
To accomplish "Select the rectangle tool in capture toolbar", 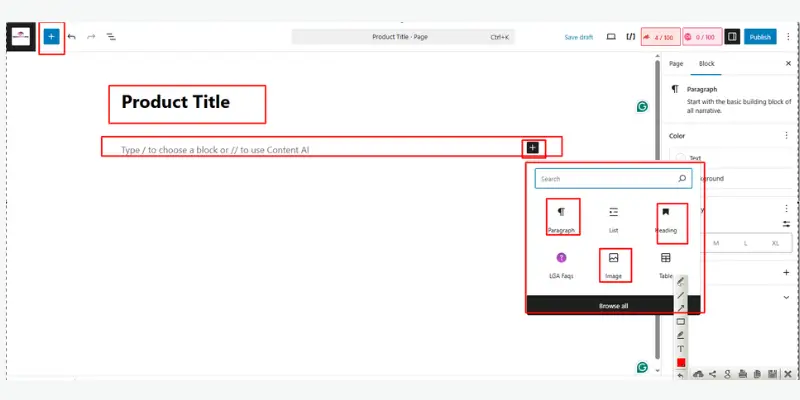I will pos(681,322).
